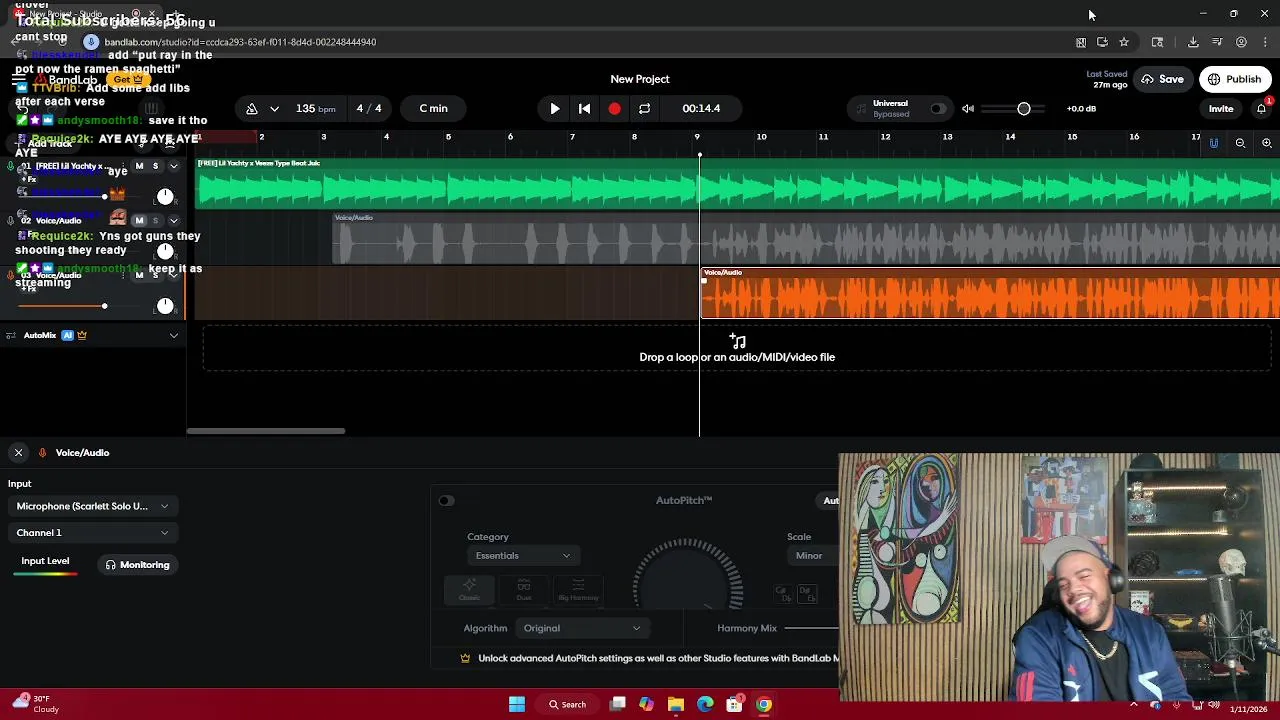Click the Get membership button
This screenshot has height=720, width=1280.
(x=127, y=79)
